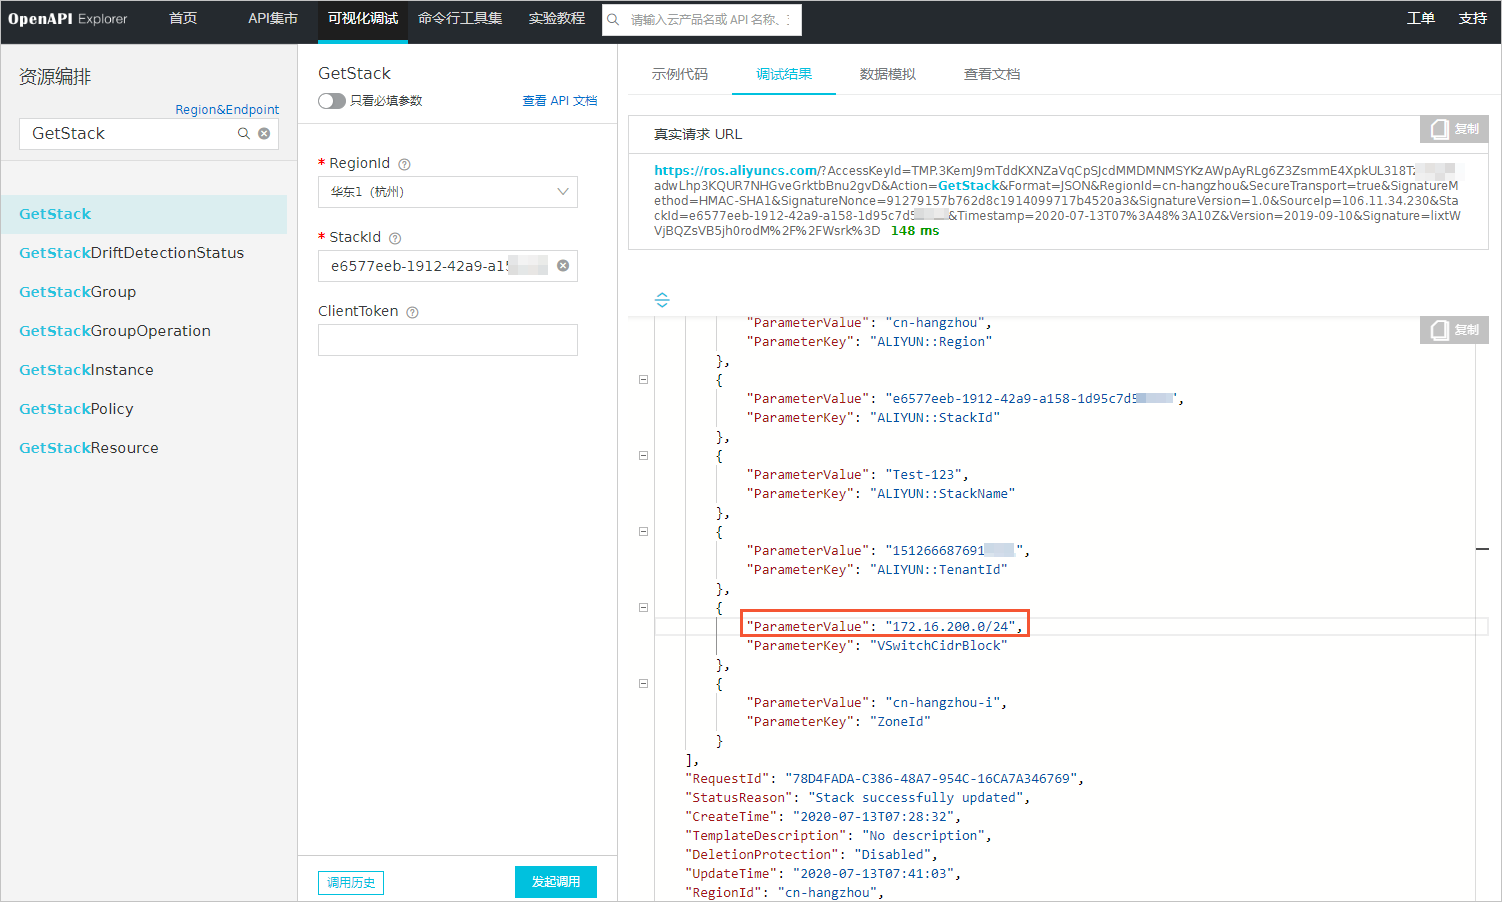The width and height of the screenshot is (1502, 902).
Task: Collapse the JSON block containing VSwitchCidrBlock
Action: tap(643, 608)
